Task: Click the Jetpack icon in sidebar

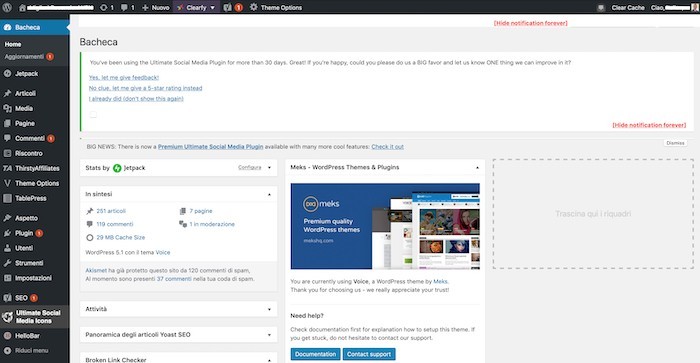Action: (x=8, y=74)
